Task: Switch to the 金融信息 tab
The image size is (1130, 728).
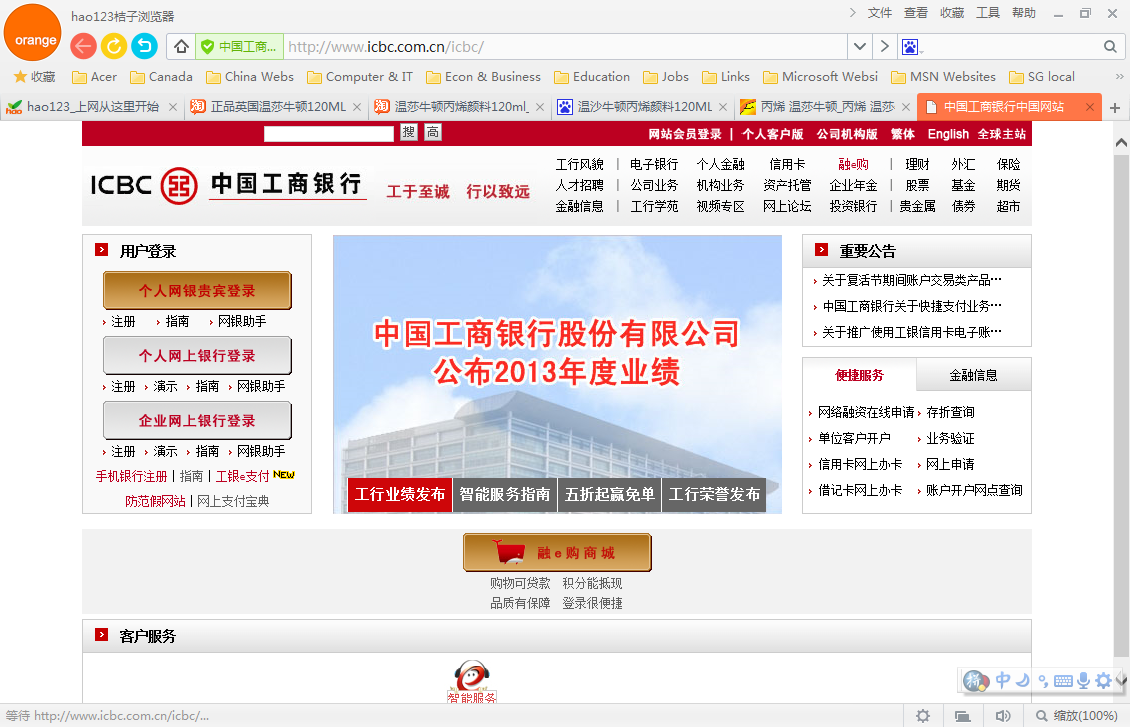Action: click(973, 376)
